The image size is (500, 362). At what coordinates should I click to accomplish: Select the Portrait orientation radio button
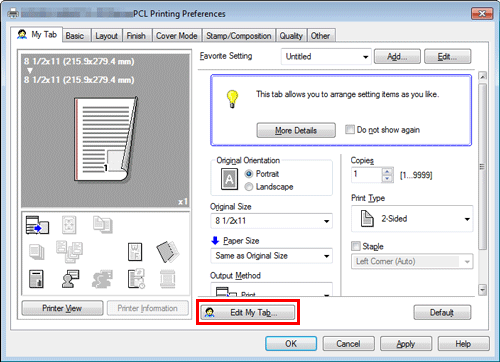point(249,174)
